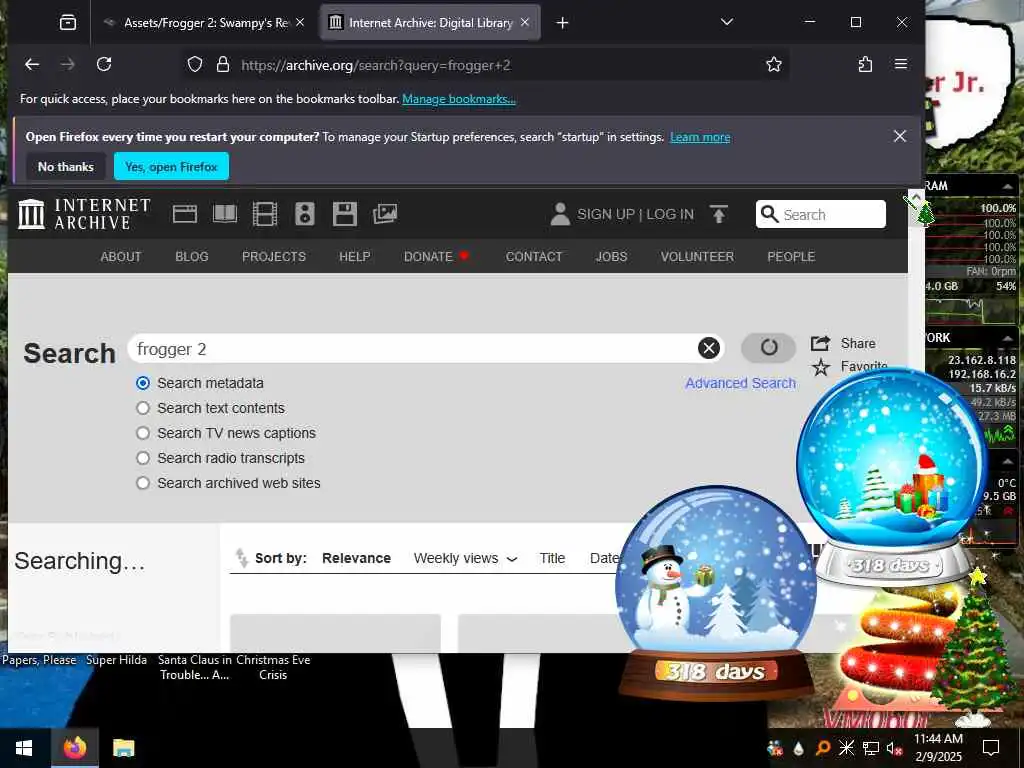Open the Video film icon

pos(264,214)
